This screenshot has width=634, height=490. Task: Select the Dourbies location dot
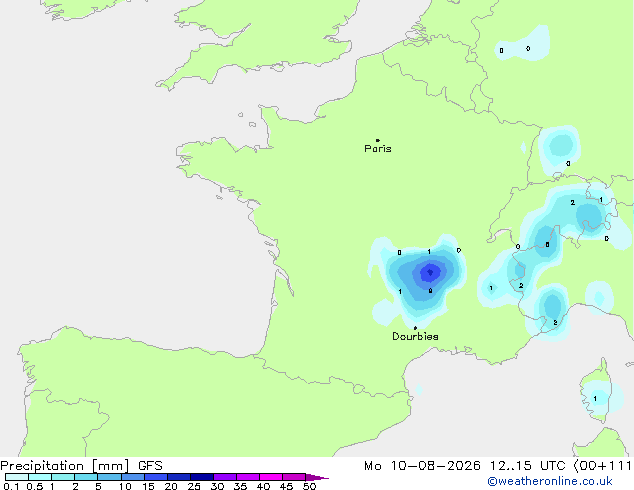(415, 328)
